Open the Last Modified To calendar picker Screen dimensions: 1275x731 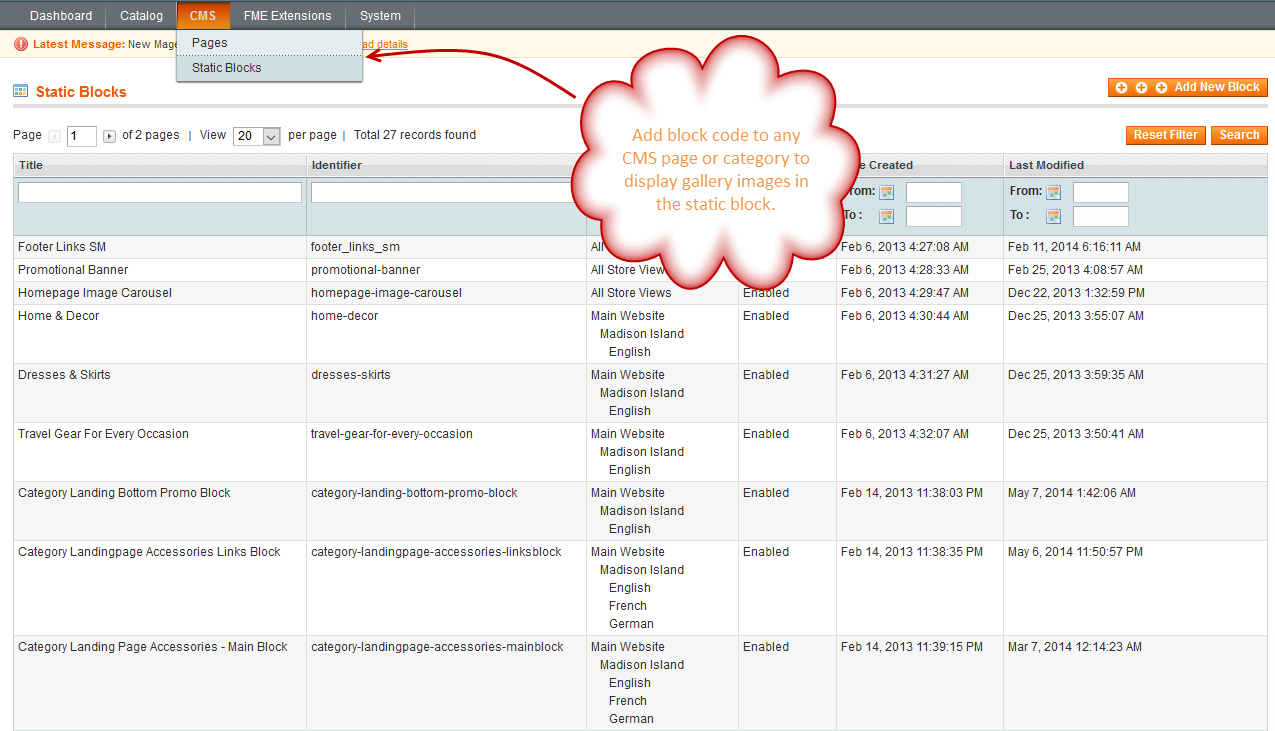(1053, 217)
